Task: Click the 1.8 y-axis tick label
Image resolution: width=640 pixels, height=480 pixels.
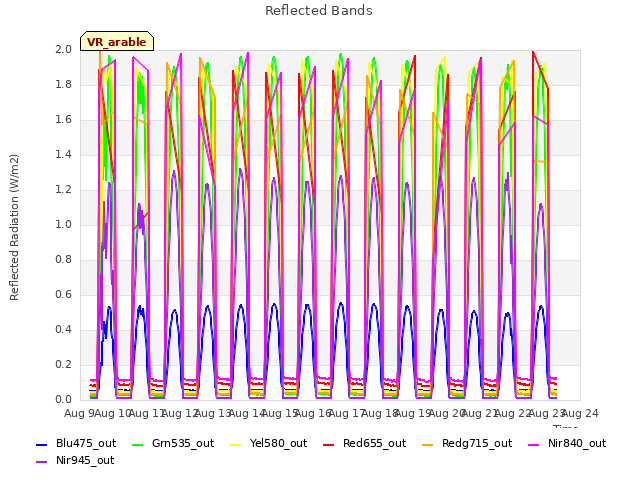Action: coord(63,84)
